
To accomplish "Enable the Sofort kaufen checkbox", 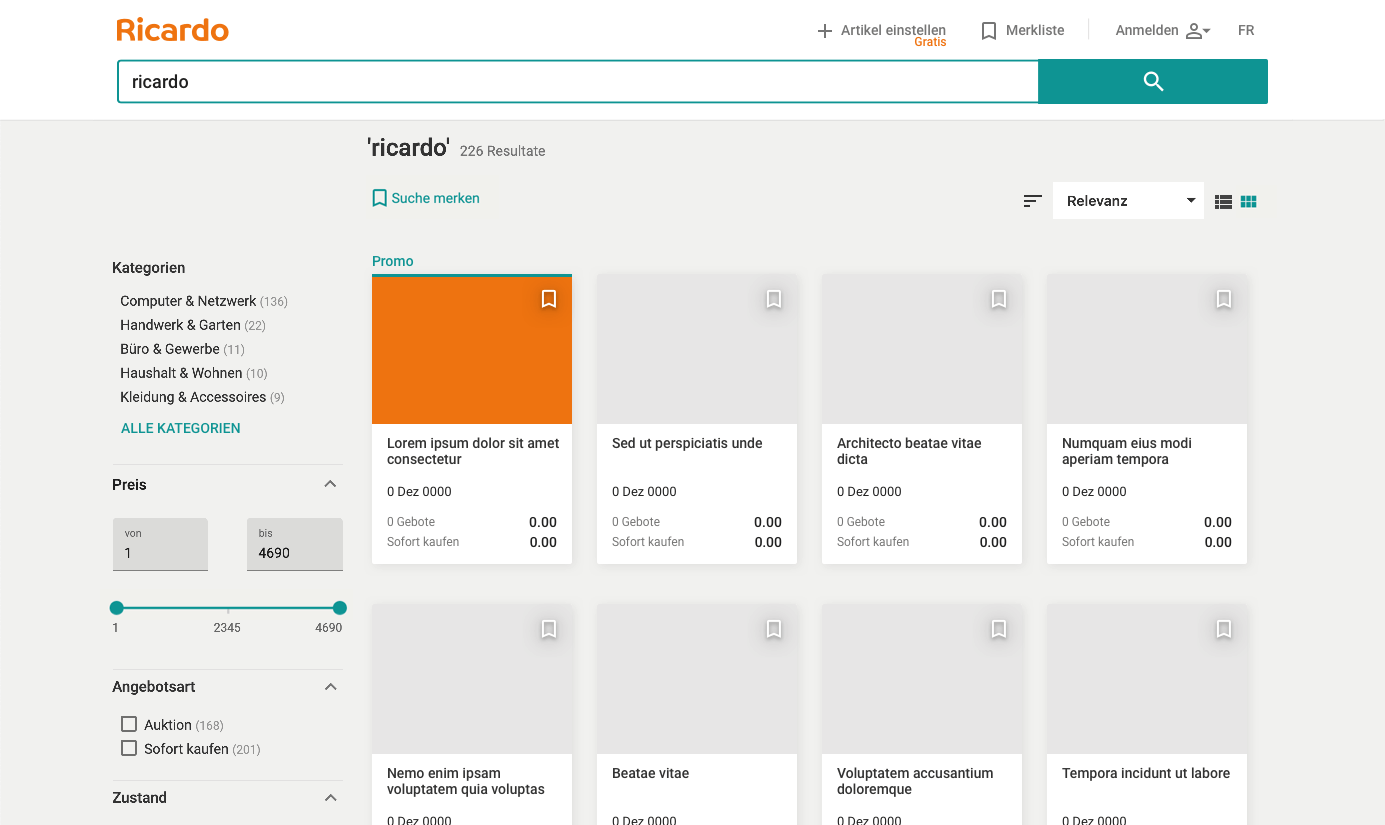I will [x=129, y=748].
